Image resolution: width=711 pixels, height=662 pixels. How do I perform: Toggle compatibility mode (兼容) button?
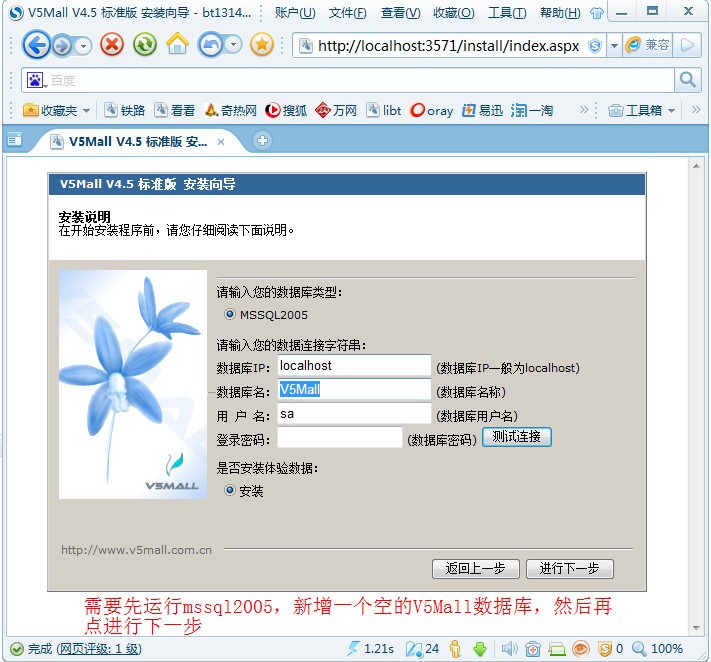648,45
